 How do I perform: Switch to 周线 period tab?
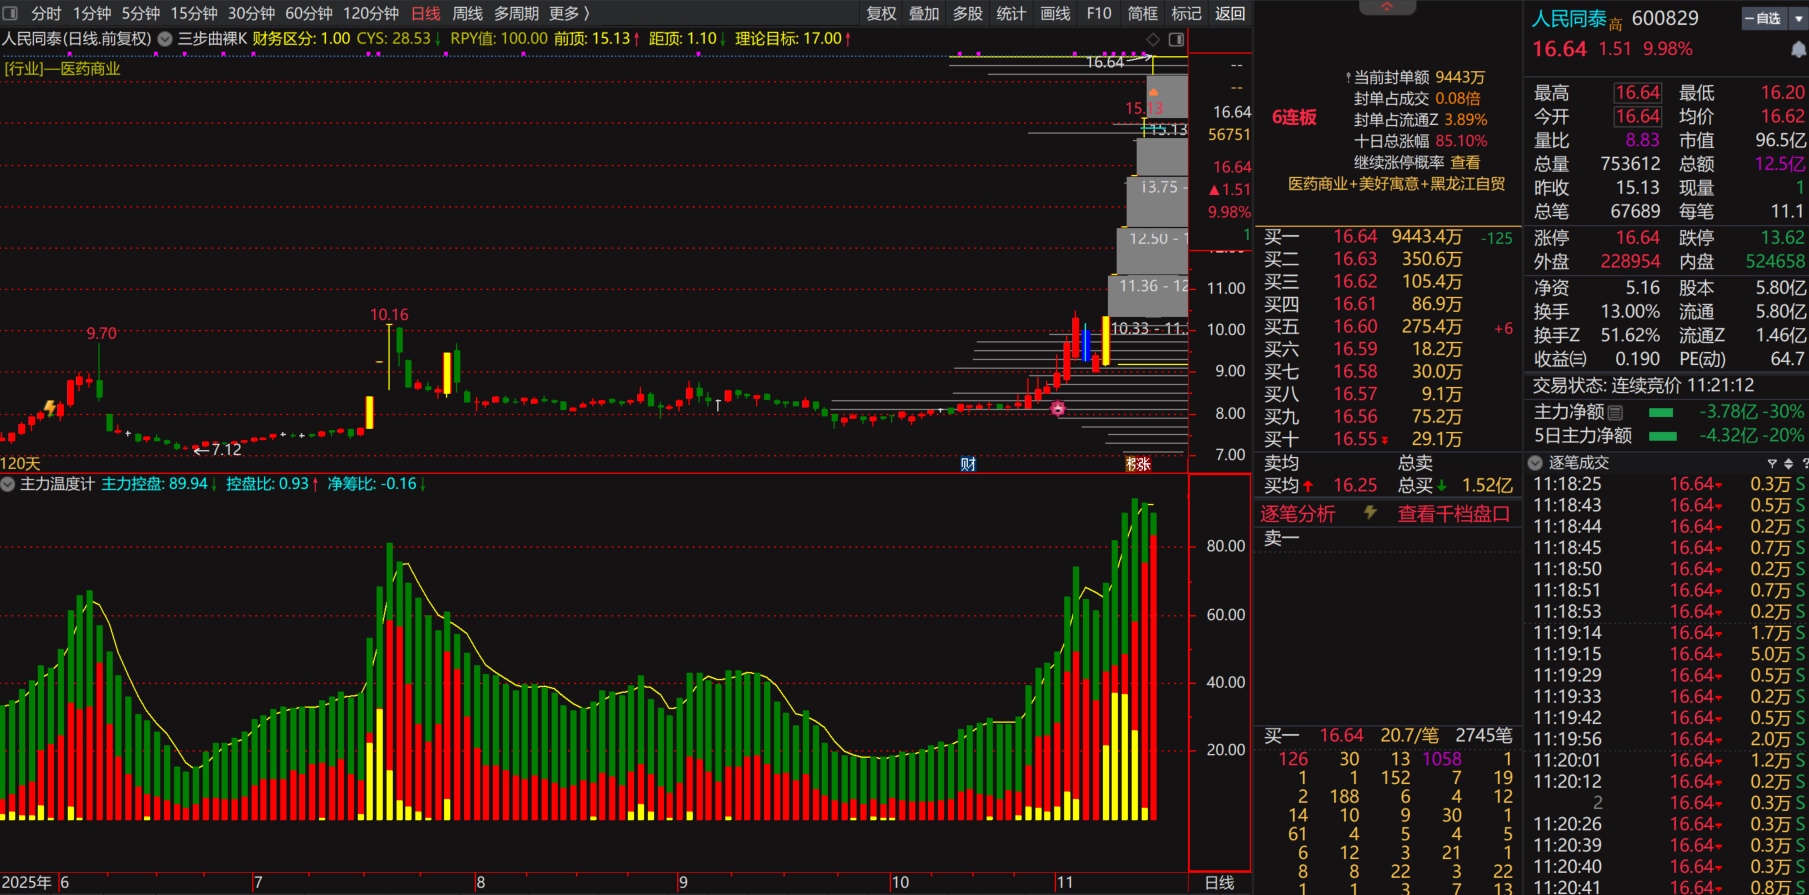(x=468, y=13)
